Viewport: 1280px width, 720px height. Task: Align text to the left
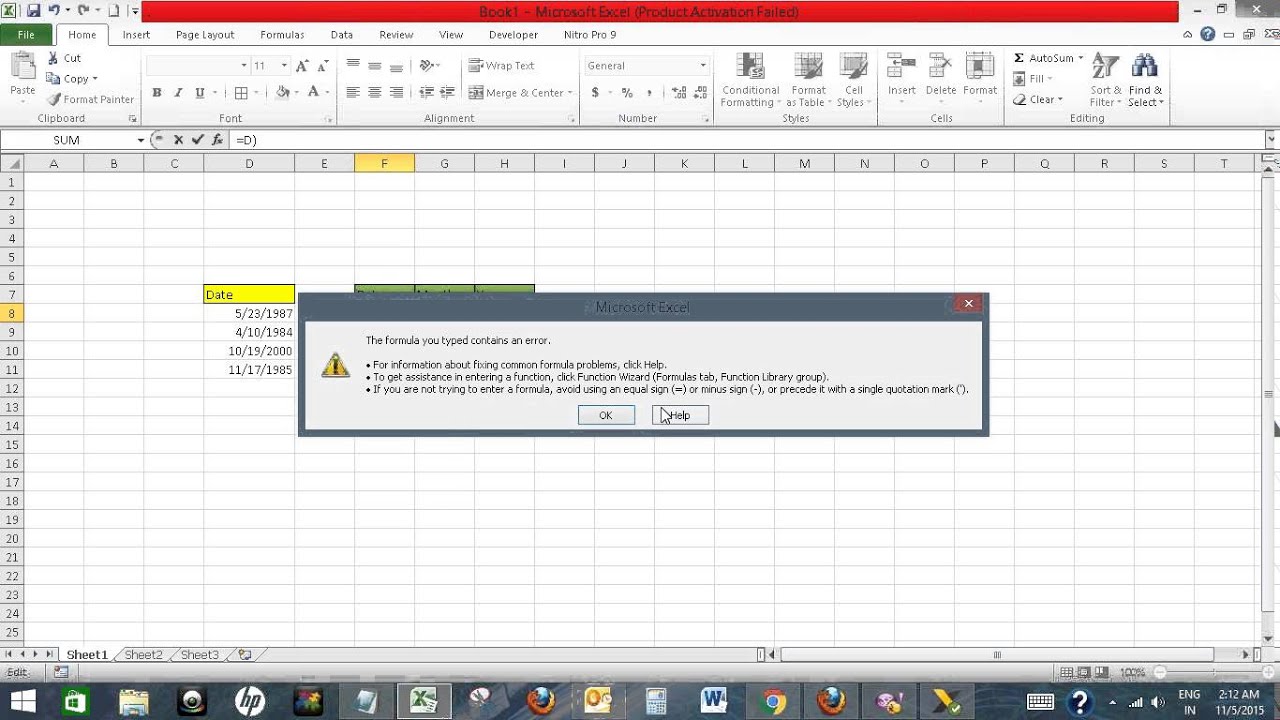(353, 93)
